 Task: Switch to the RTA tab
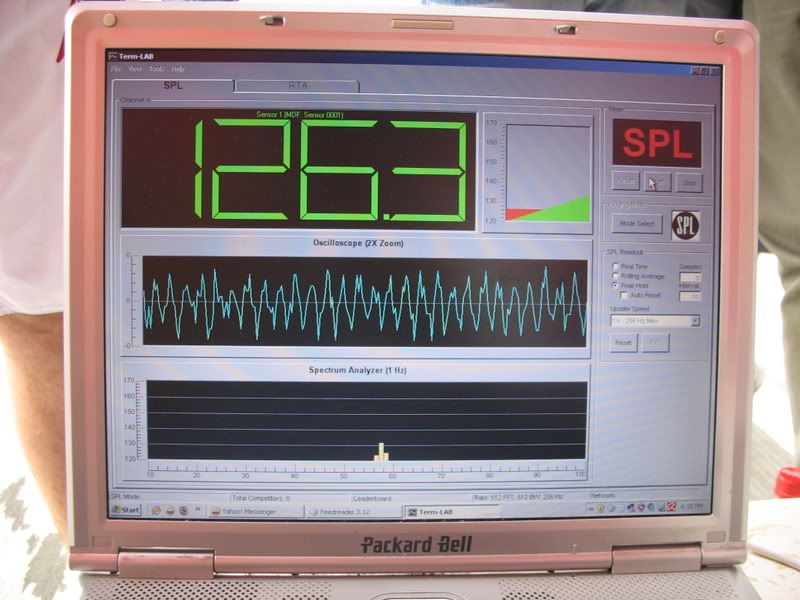[297, 86]
